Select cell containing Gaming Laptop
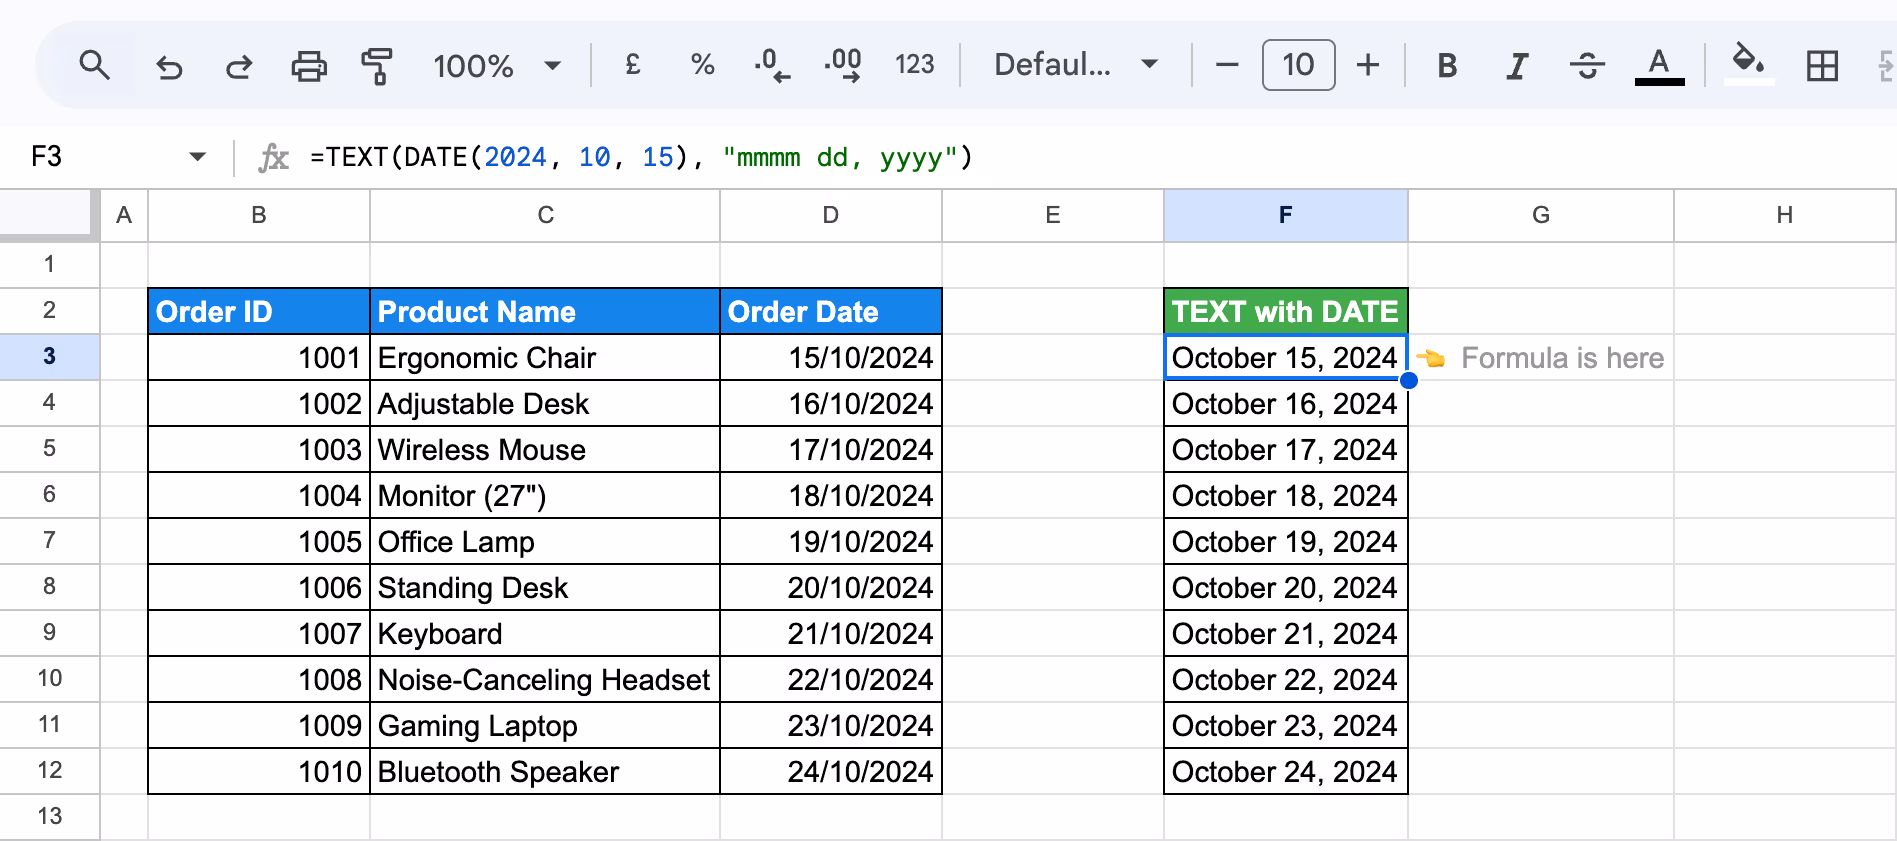Image resolution: width=1897 pixels, height=841 pixels. (545, 725)
